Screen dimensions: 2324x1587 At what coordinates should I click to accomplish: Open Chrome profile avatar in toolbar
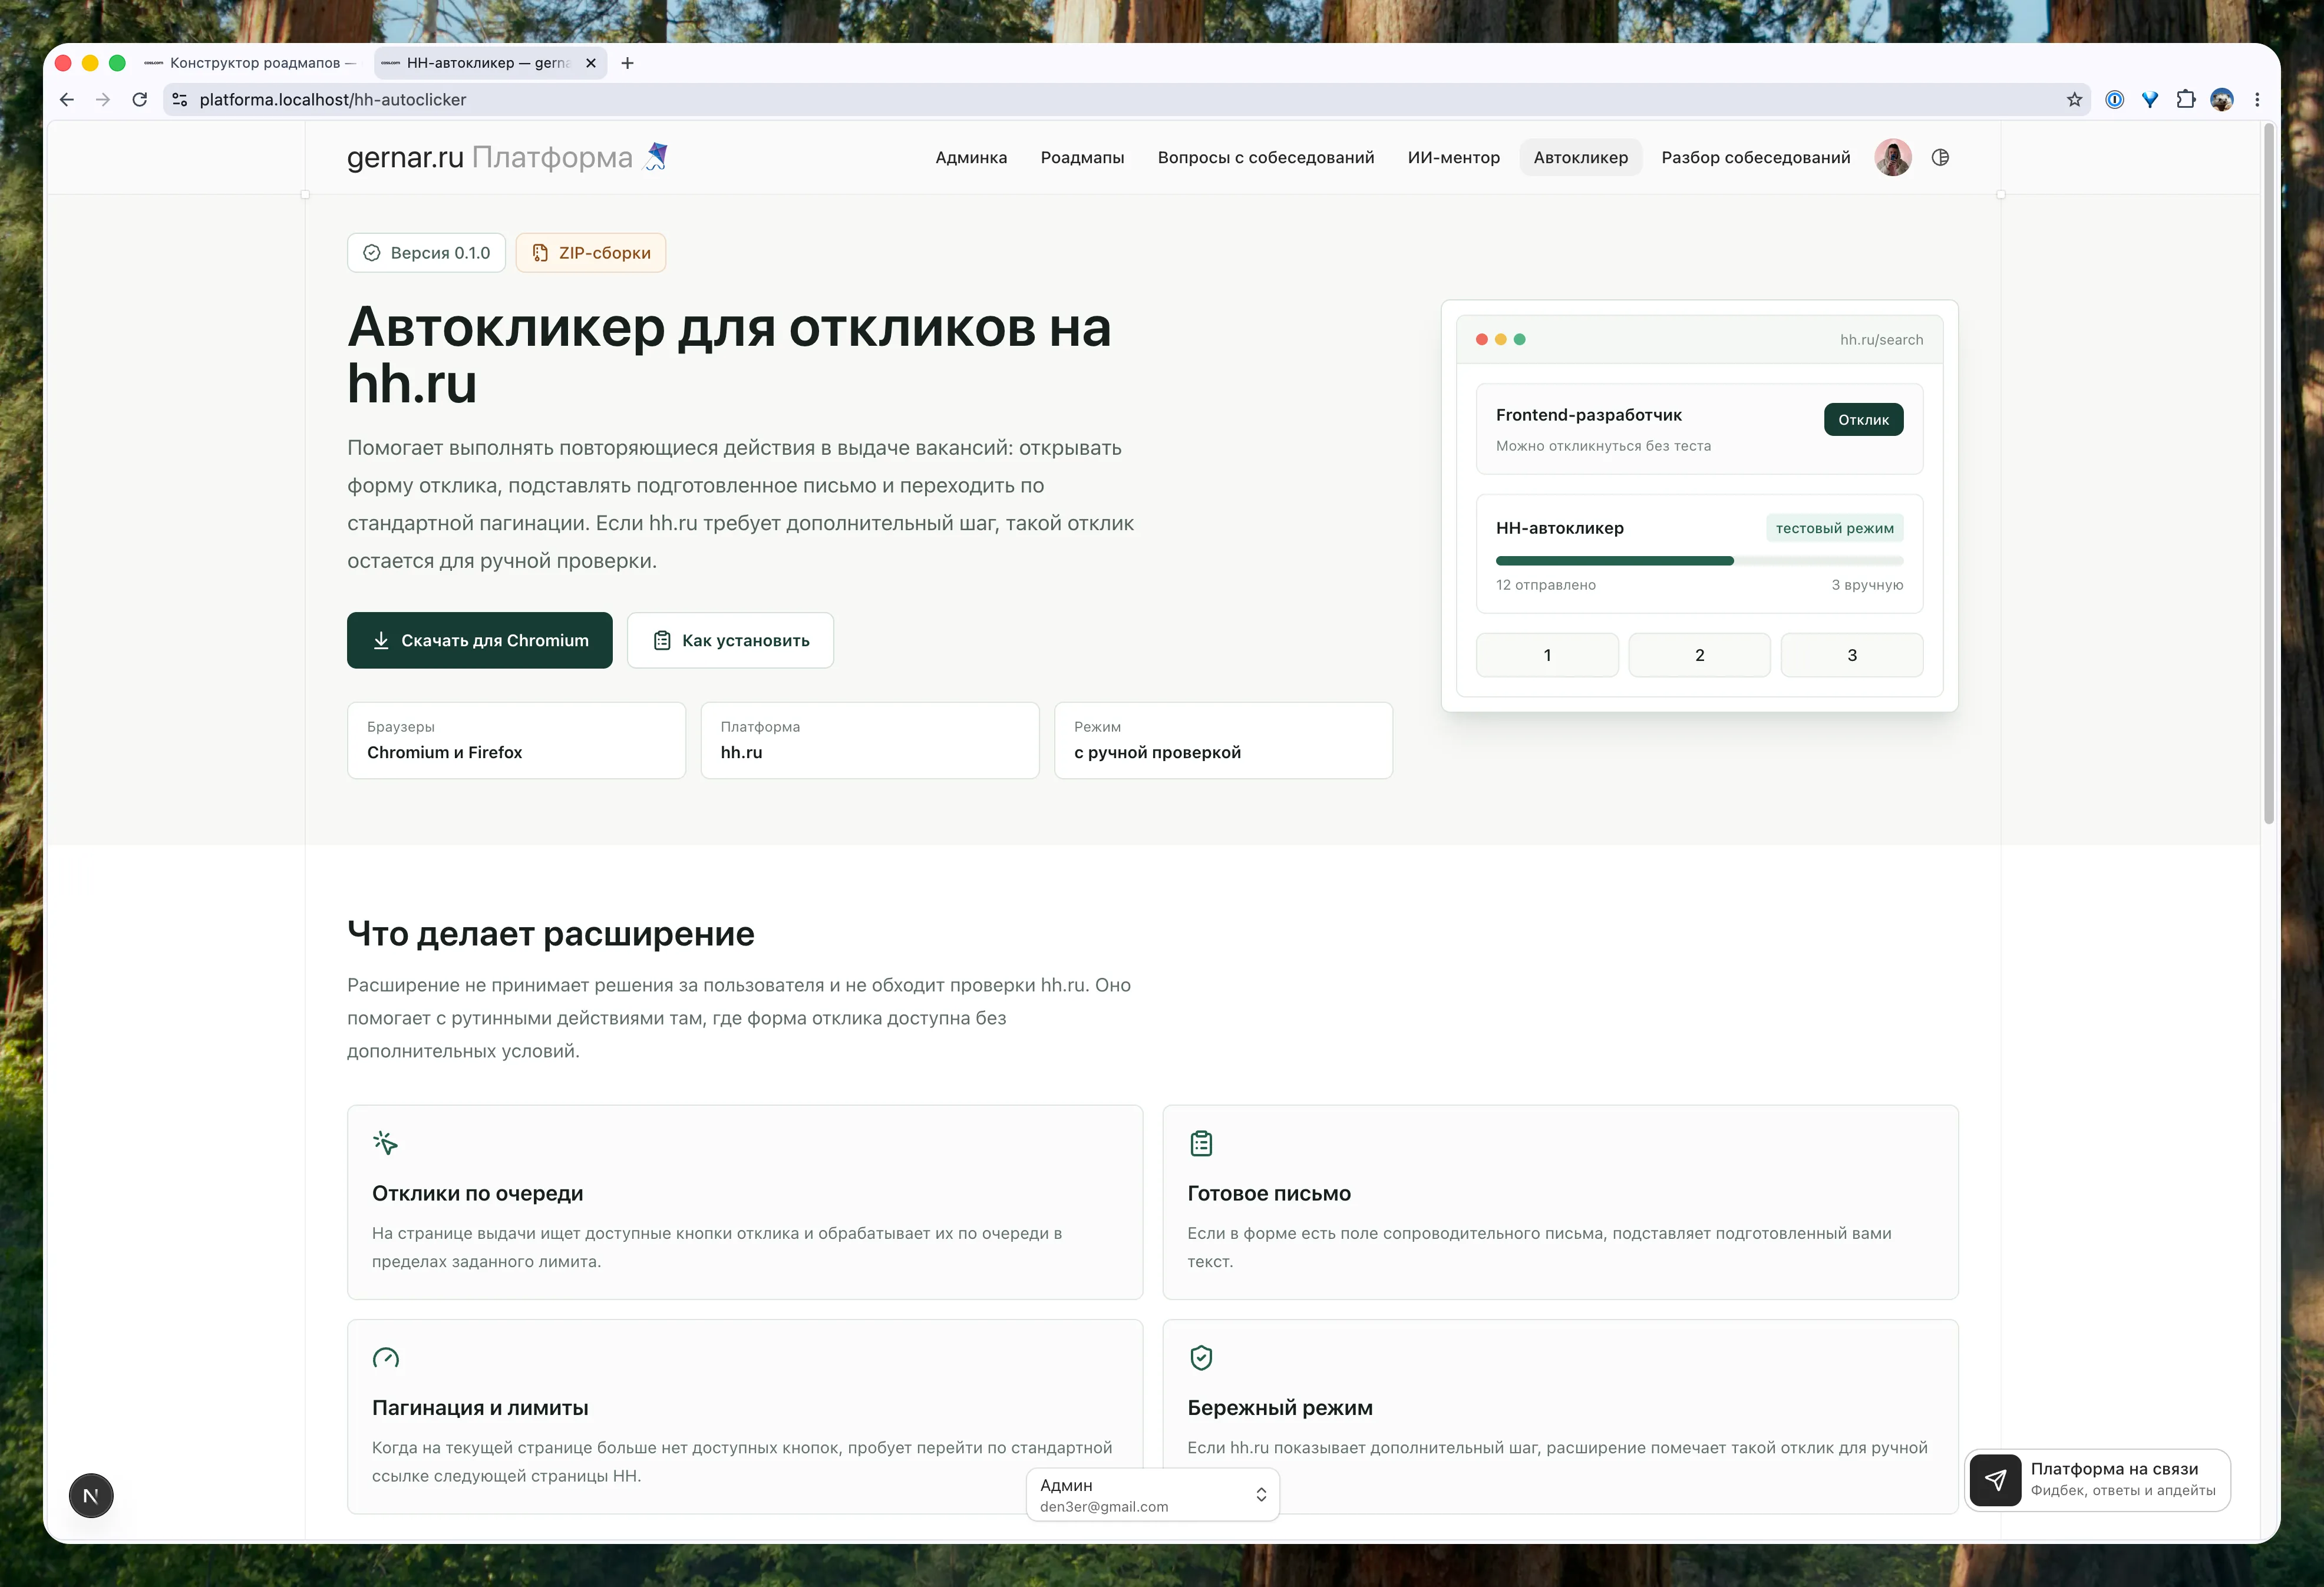(x=2222, y=99)
